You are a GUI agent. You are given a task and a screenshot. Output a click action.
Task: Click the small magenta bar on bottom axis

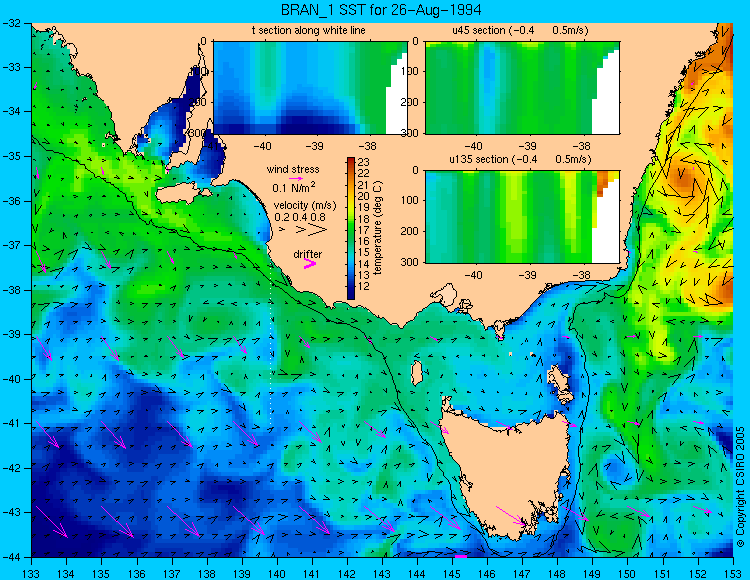[x=461, y=556]
